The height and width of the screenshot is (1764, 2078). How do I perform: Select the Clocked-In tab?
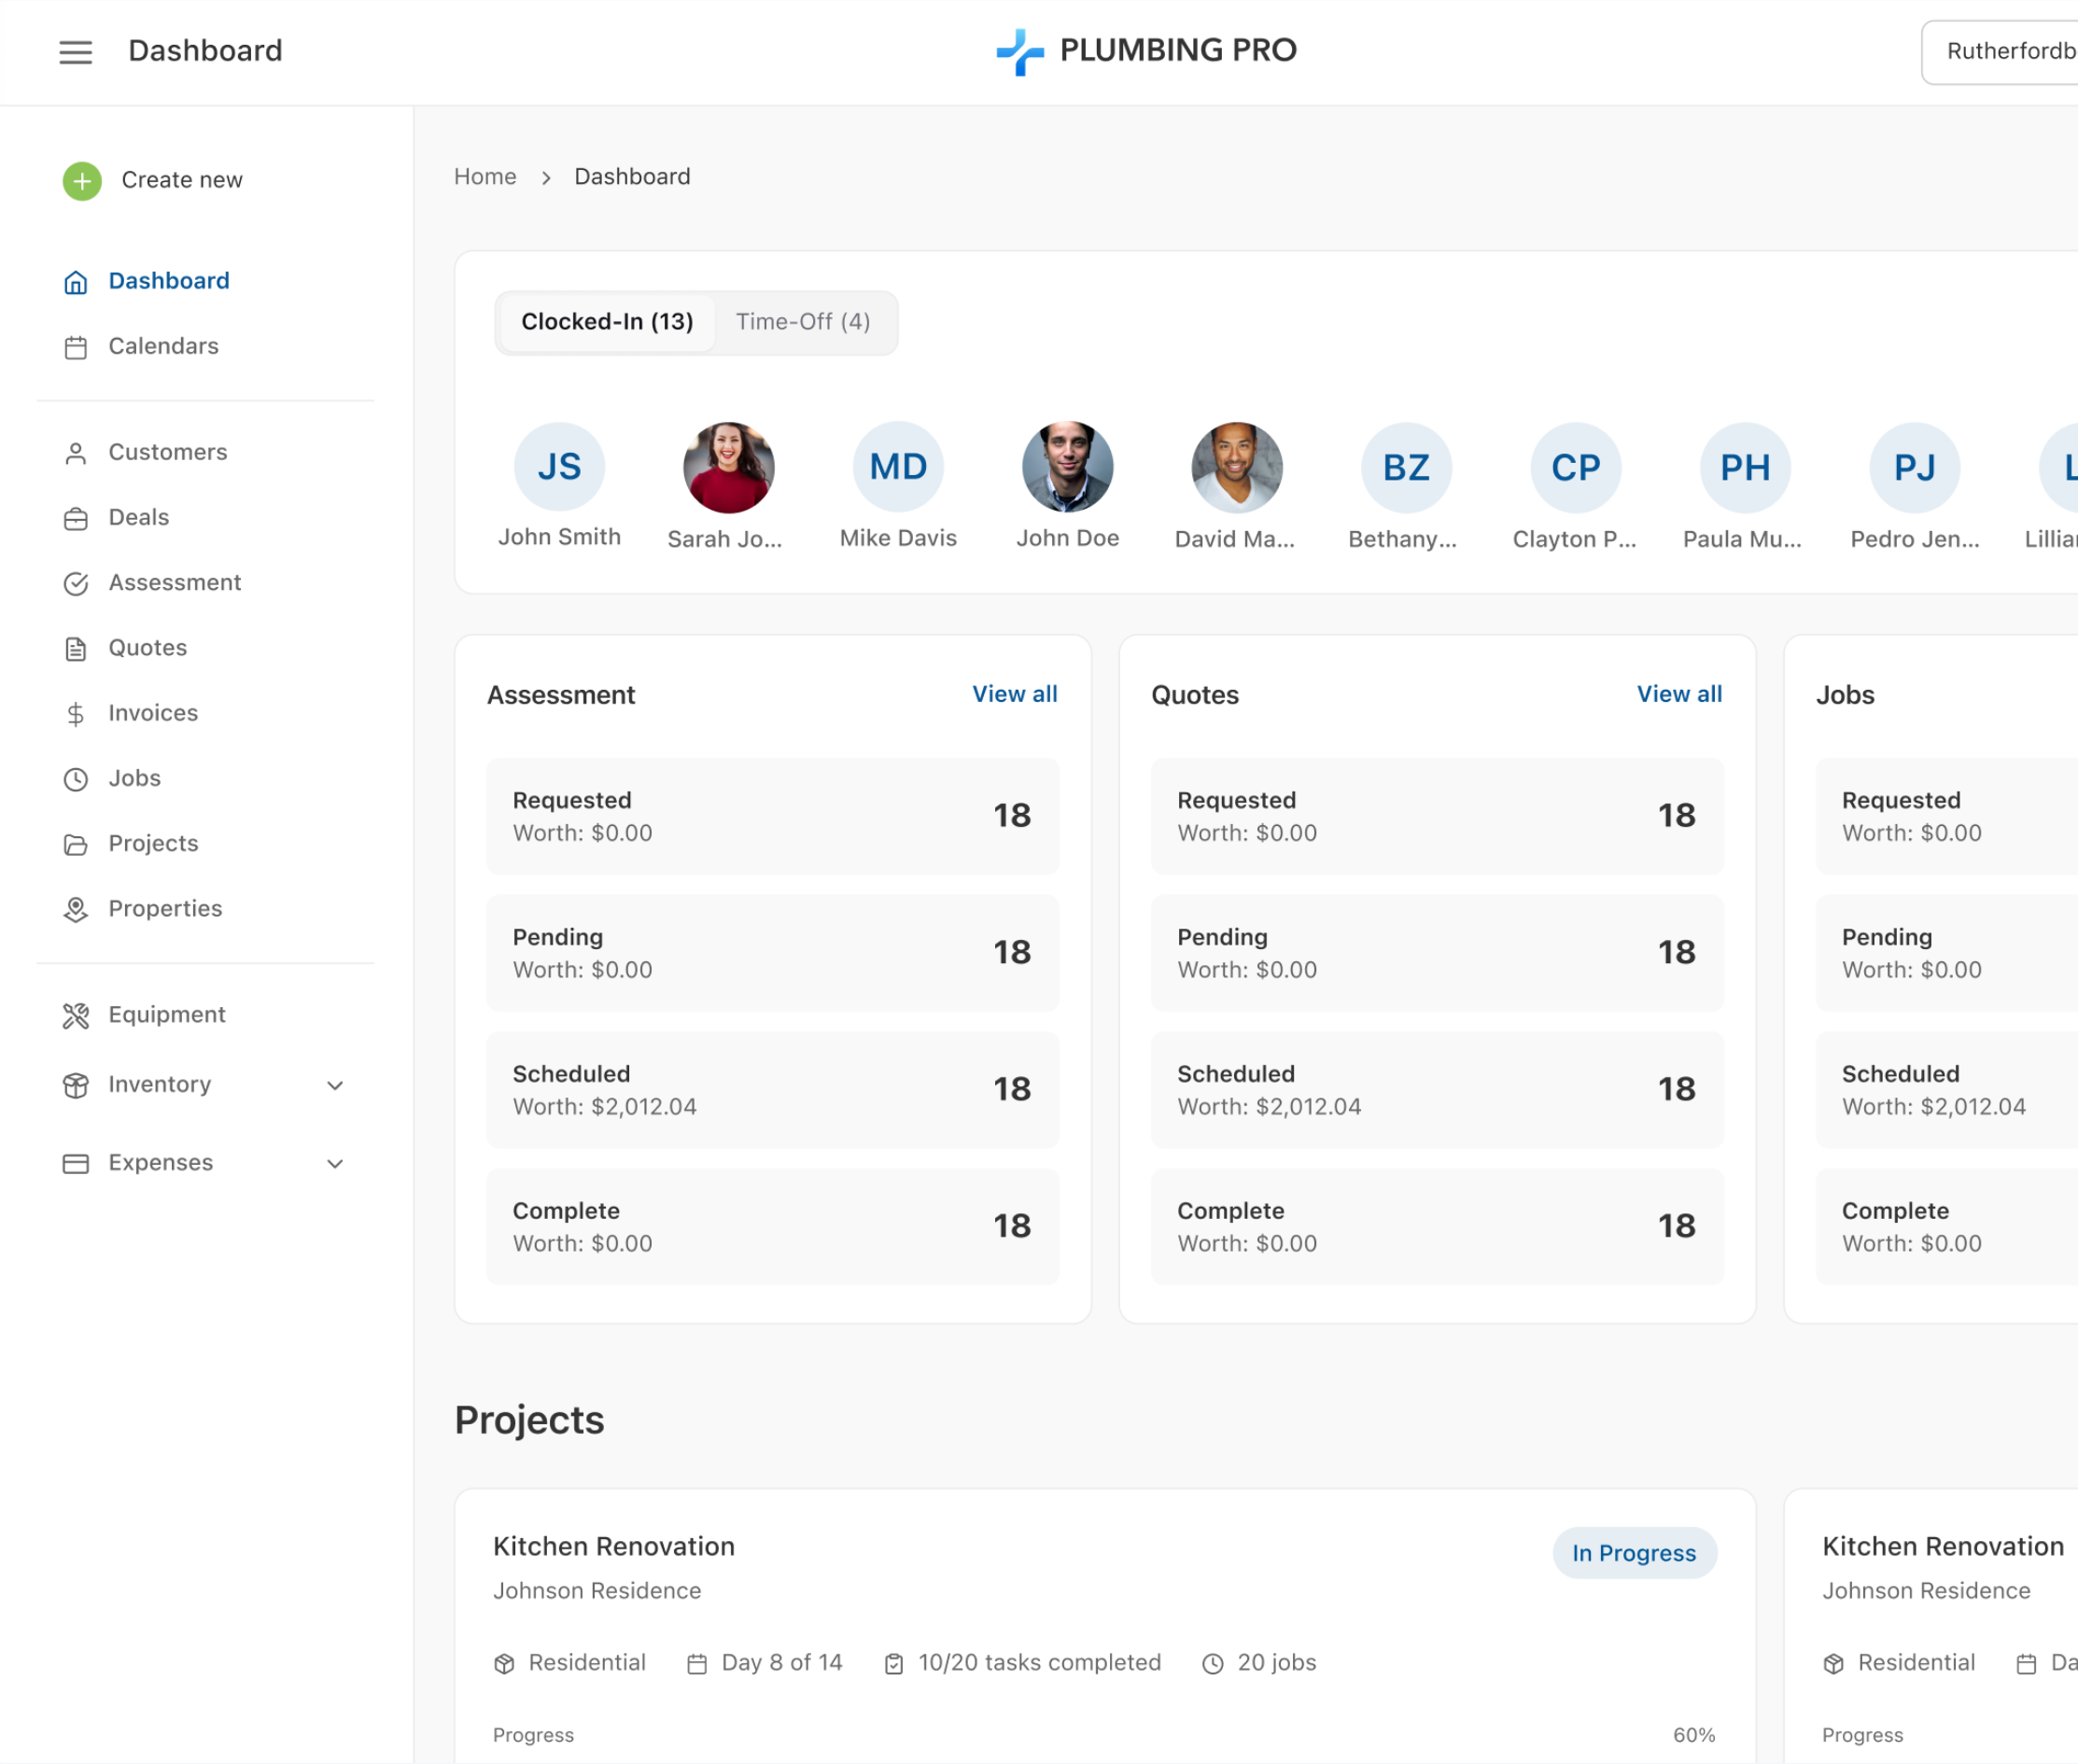[x=606, y=322]
